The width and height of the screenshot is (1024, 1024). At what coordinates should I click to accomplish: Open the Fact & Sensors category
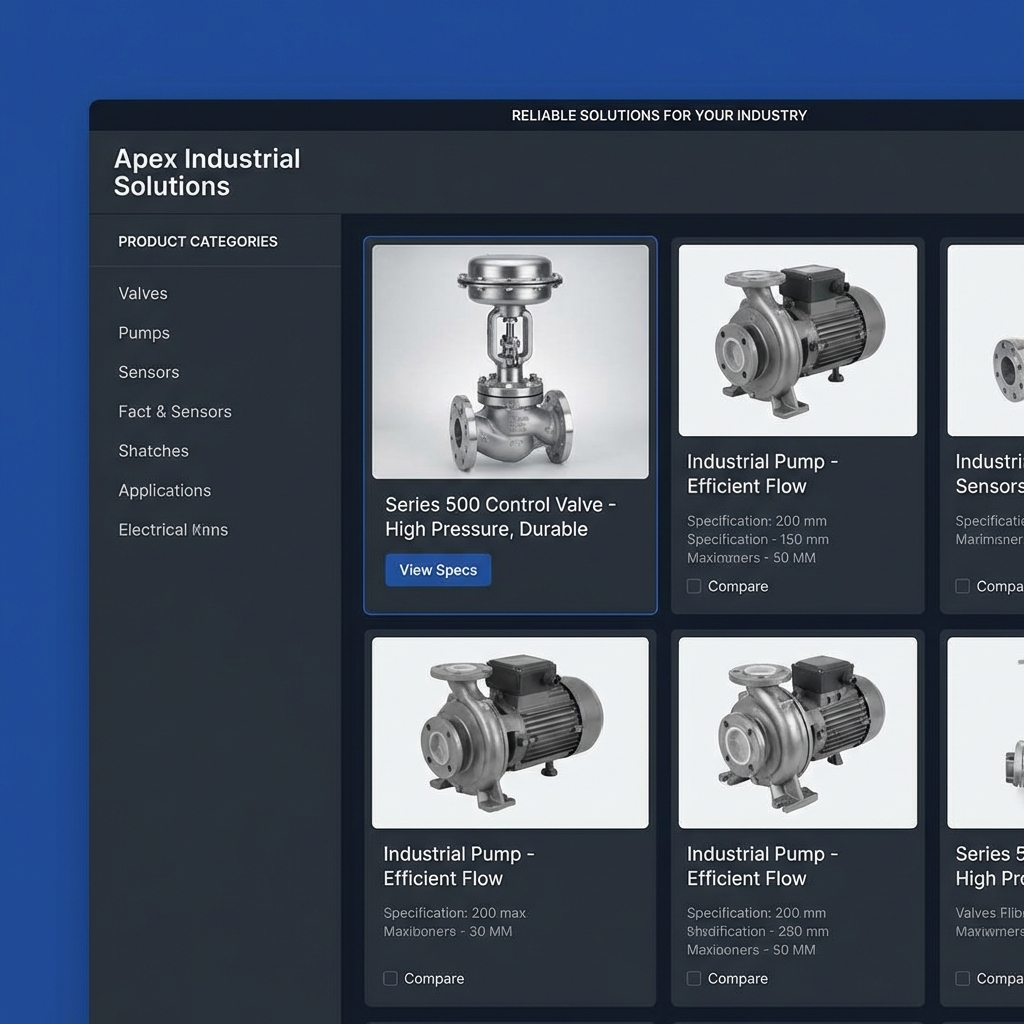click(x=174, y=411)
